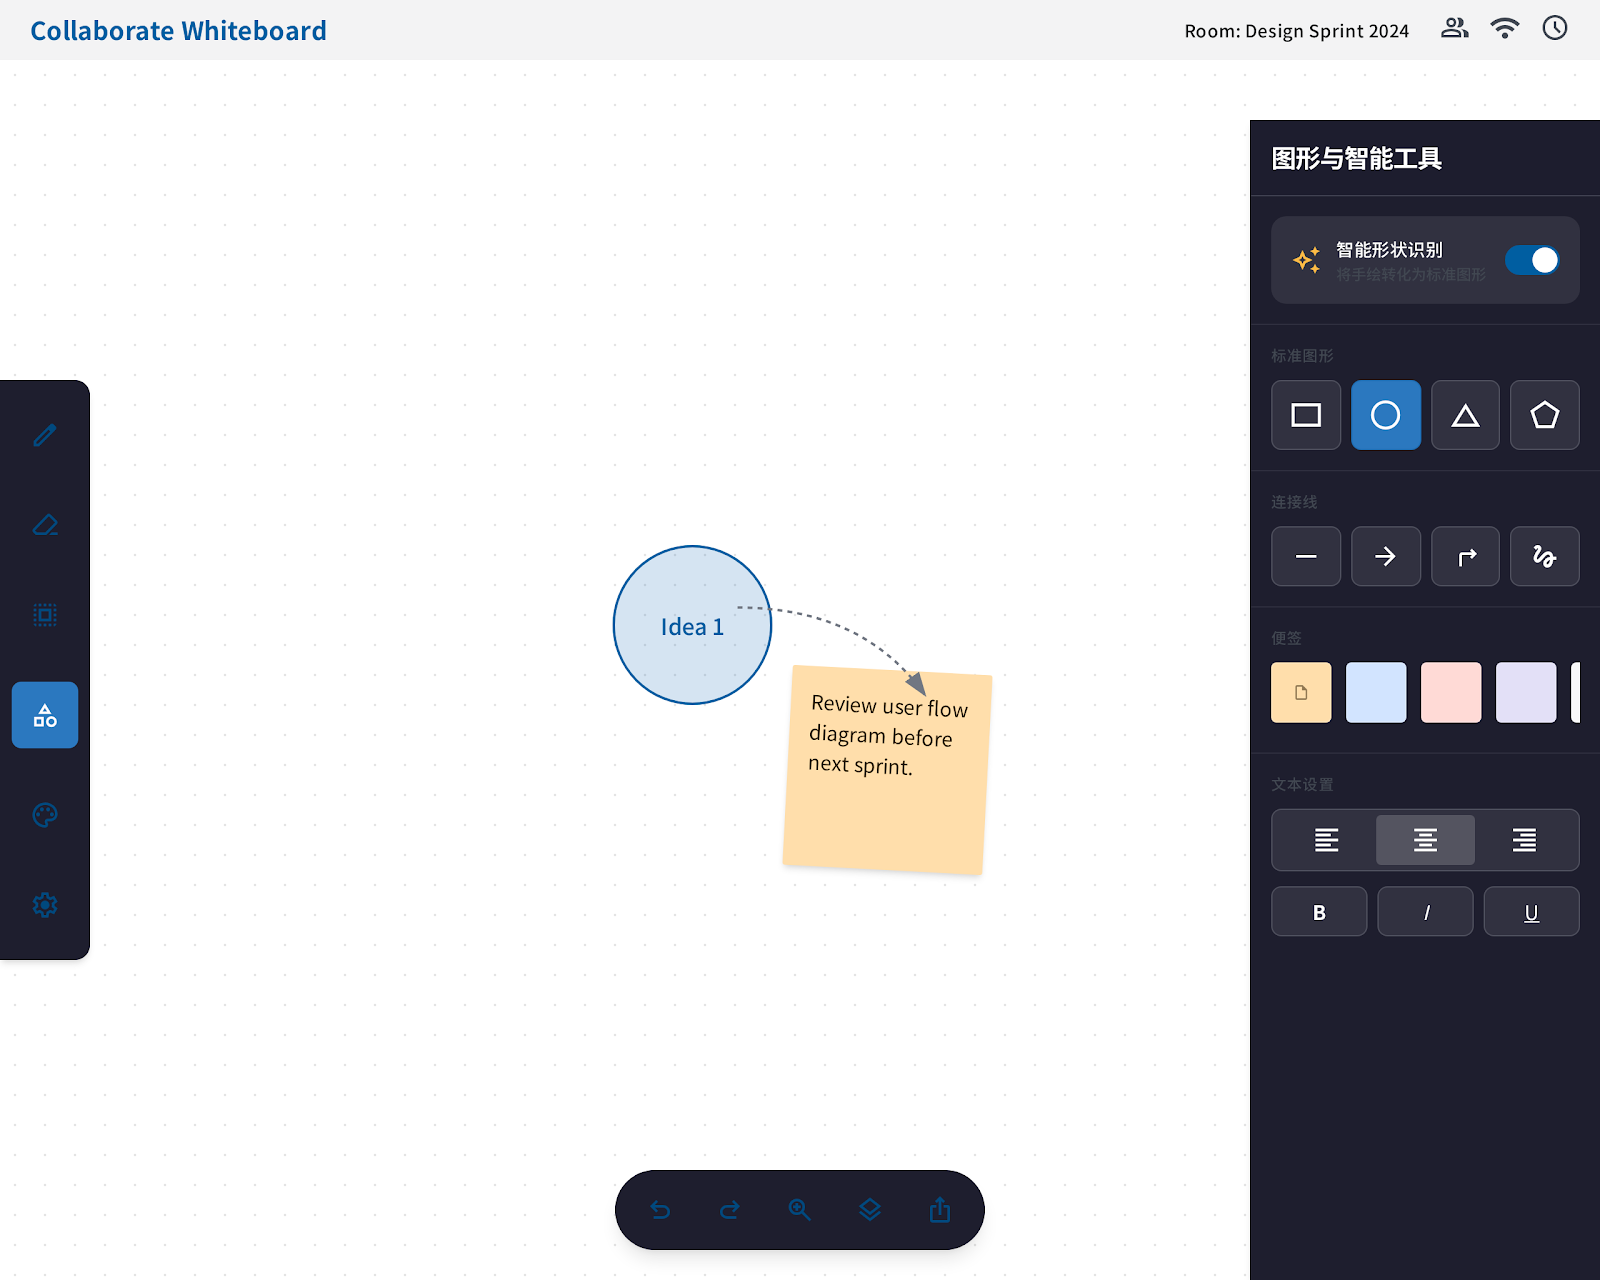
Task: Click the sparkle icon in smart recognition card
Action: pos(1306,260)
